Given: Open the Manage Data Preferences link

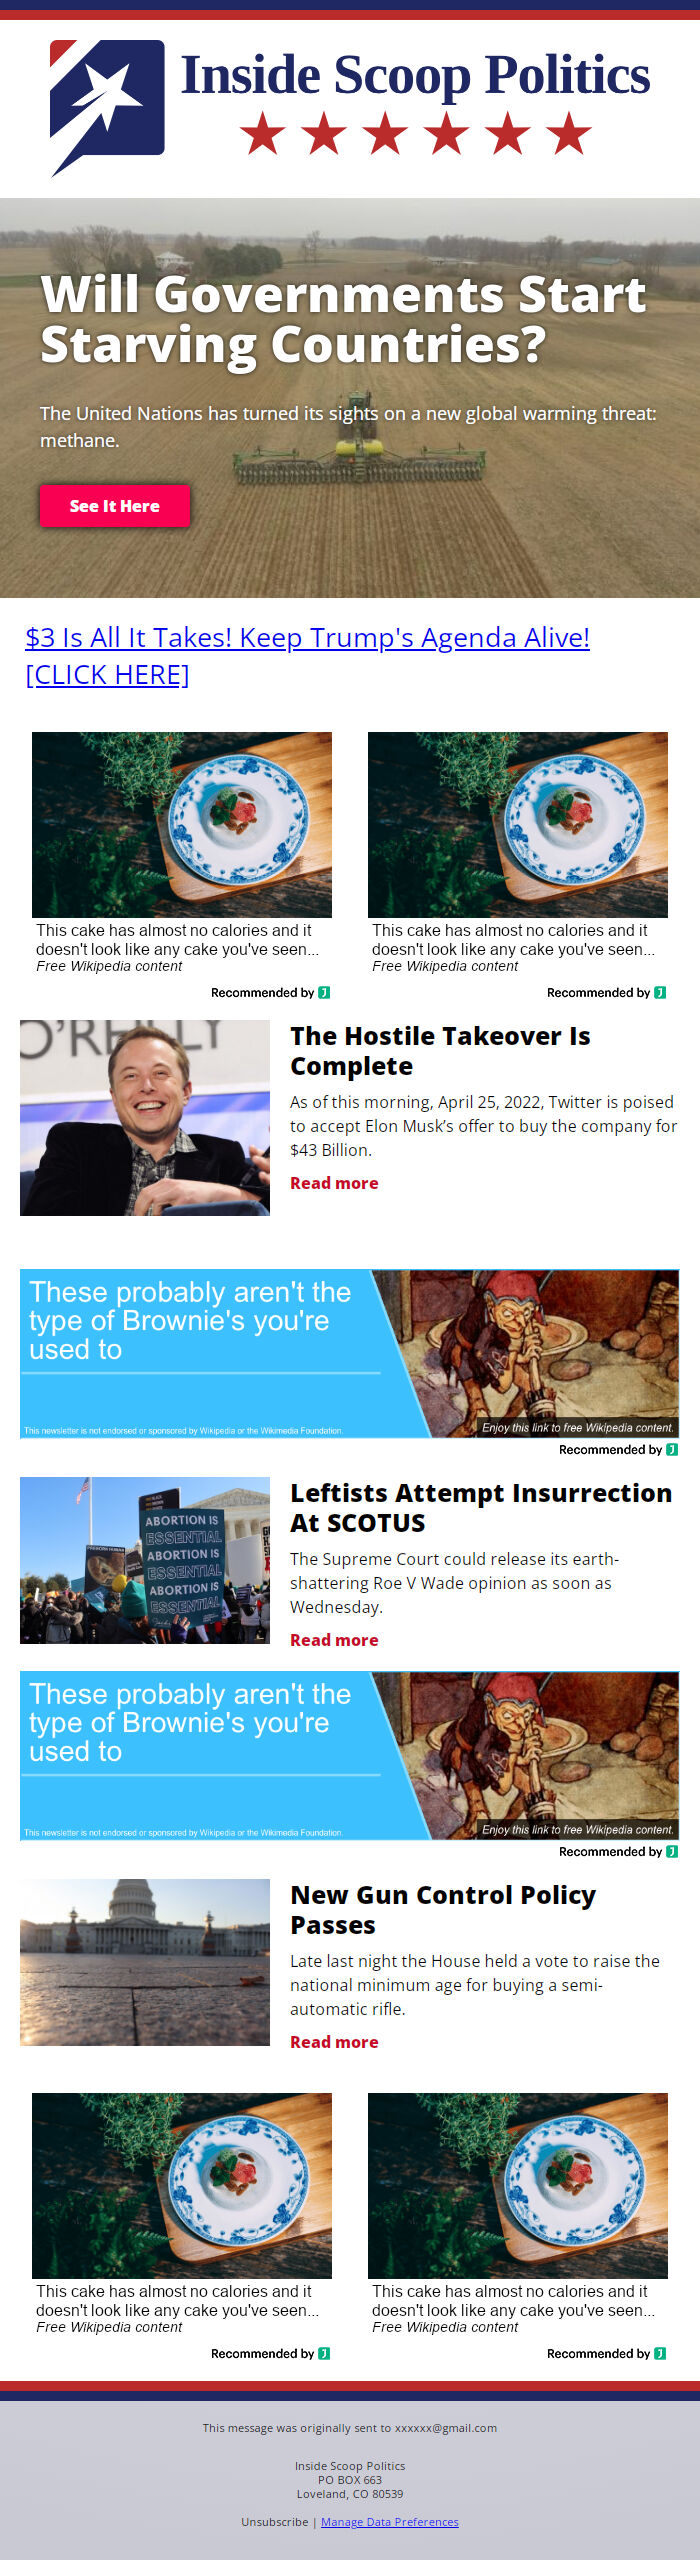Looking at the screenshot, I should click(x=390, y=2522).
